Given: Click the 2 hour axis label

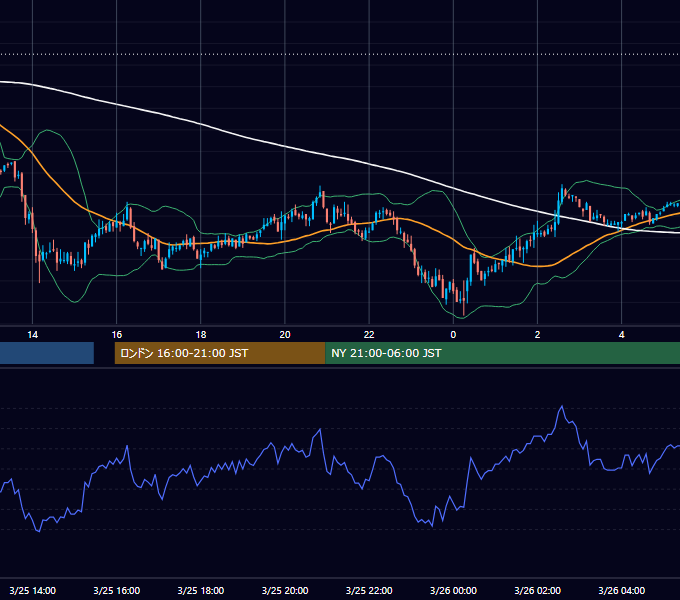Looking at the screenshot, I should pos(537,335).
